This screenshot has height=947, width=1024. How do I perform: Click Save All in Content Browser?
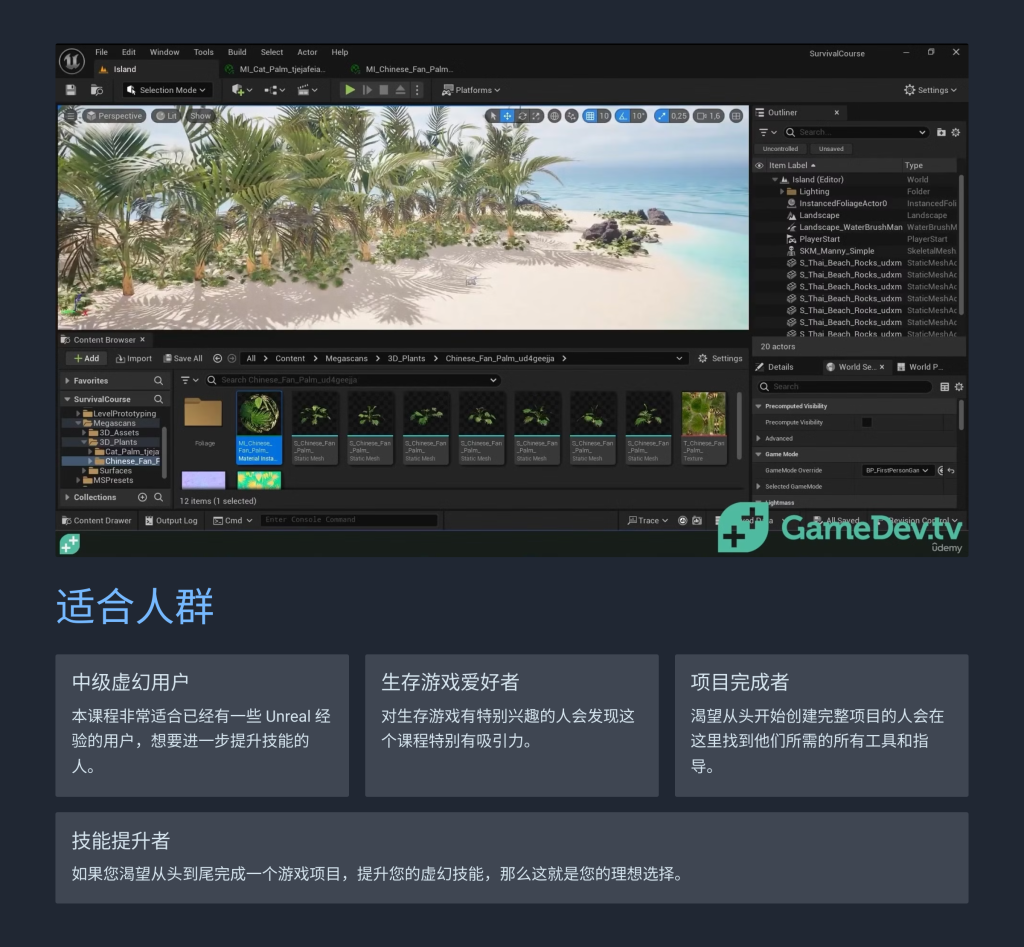(x=183, y=359)
